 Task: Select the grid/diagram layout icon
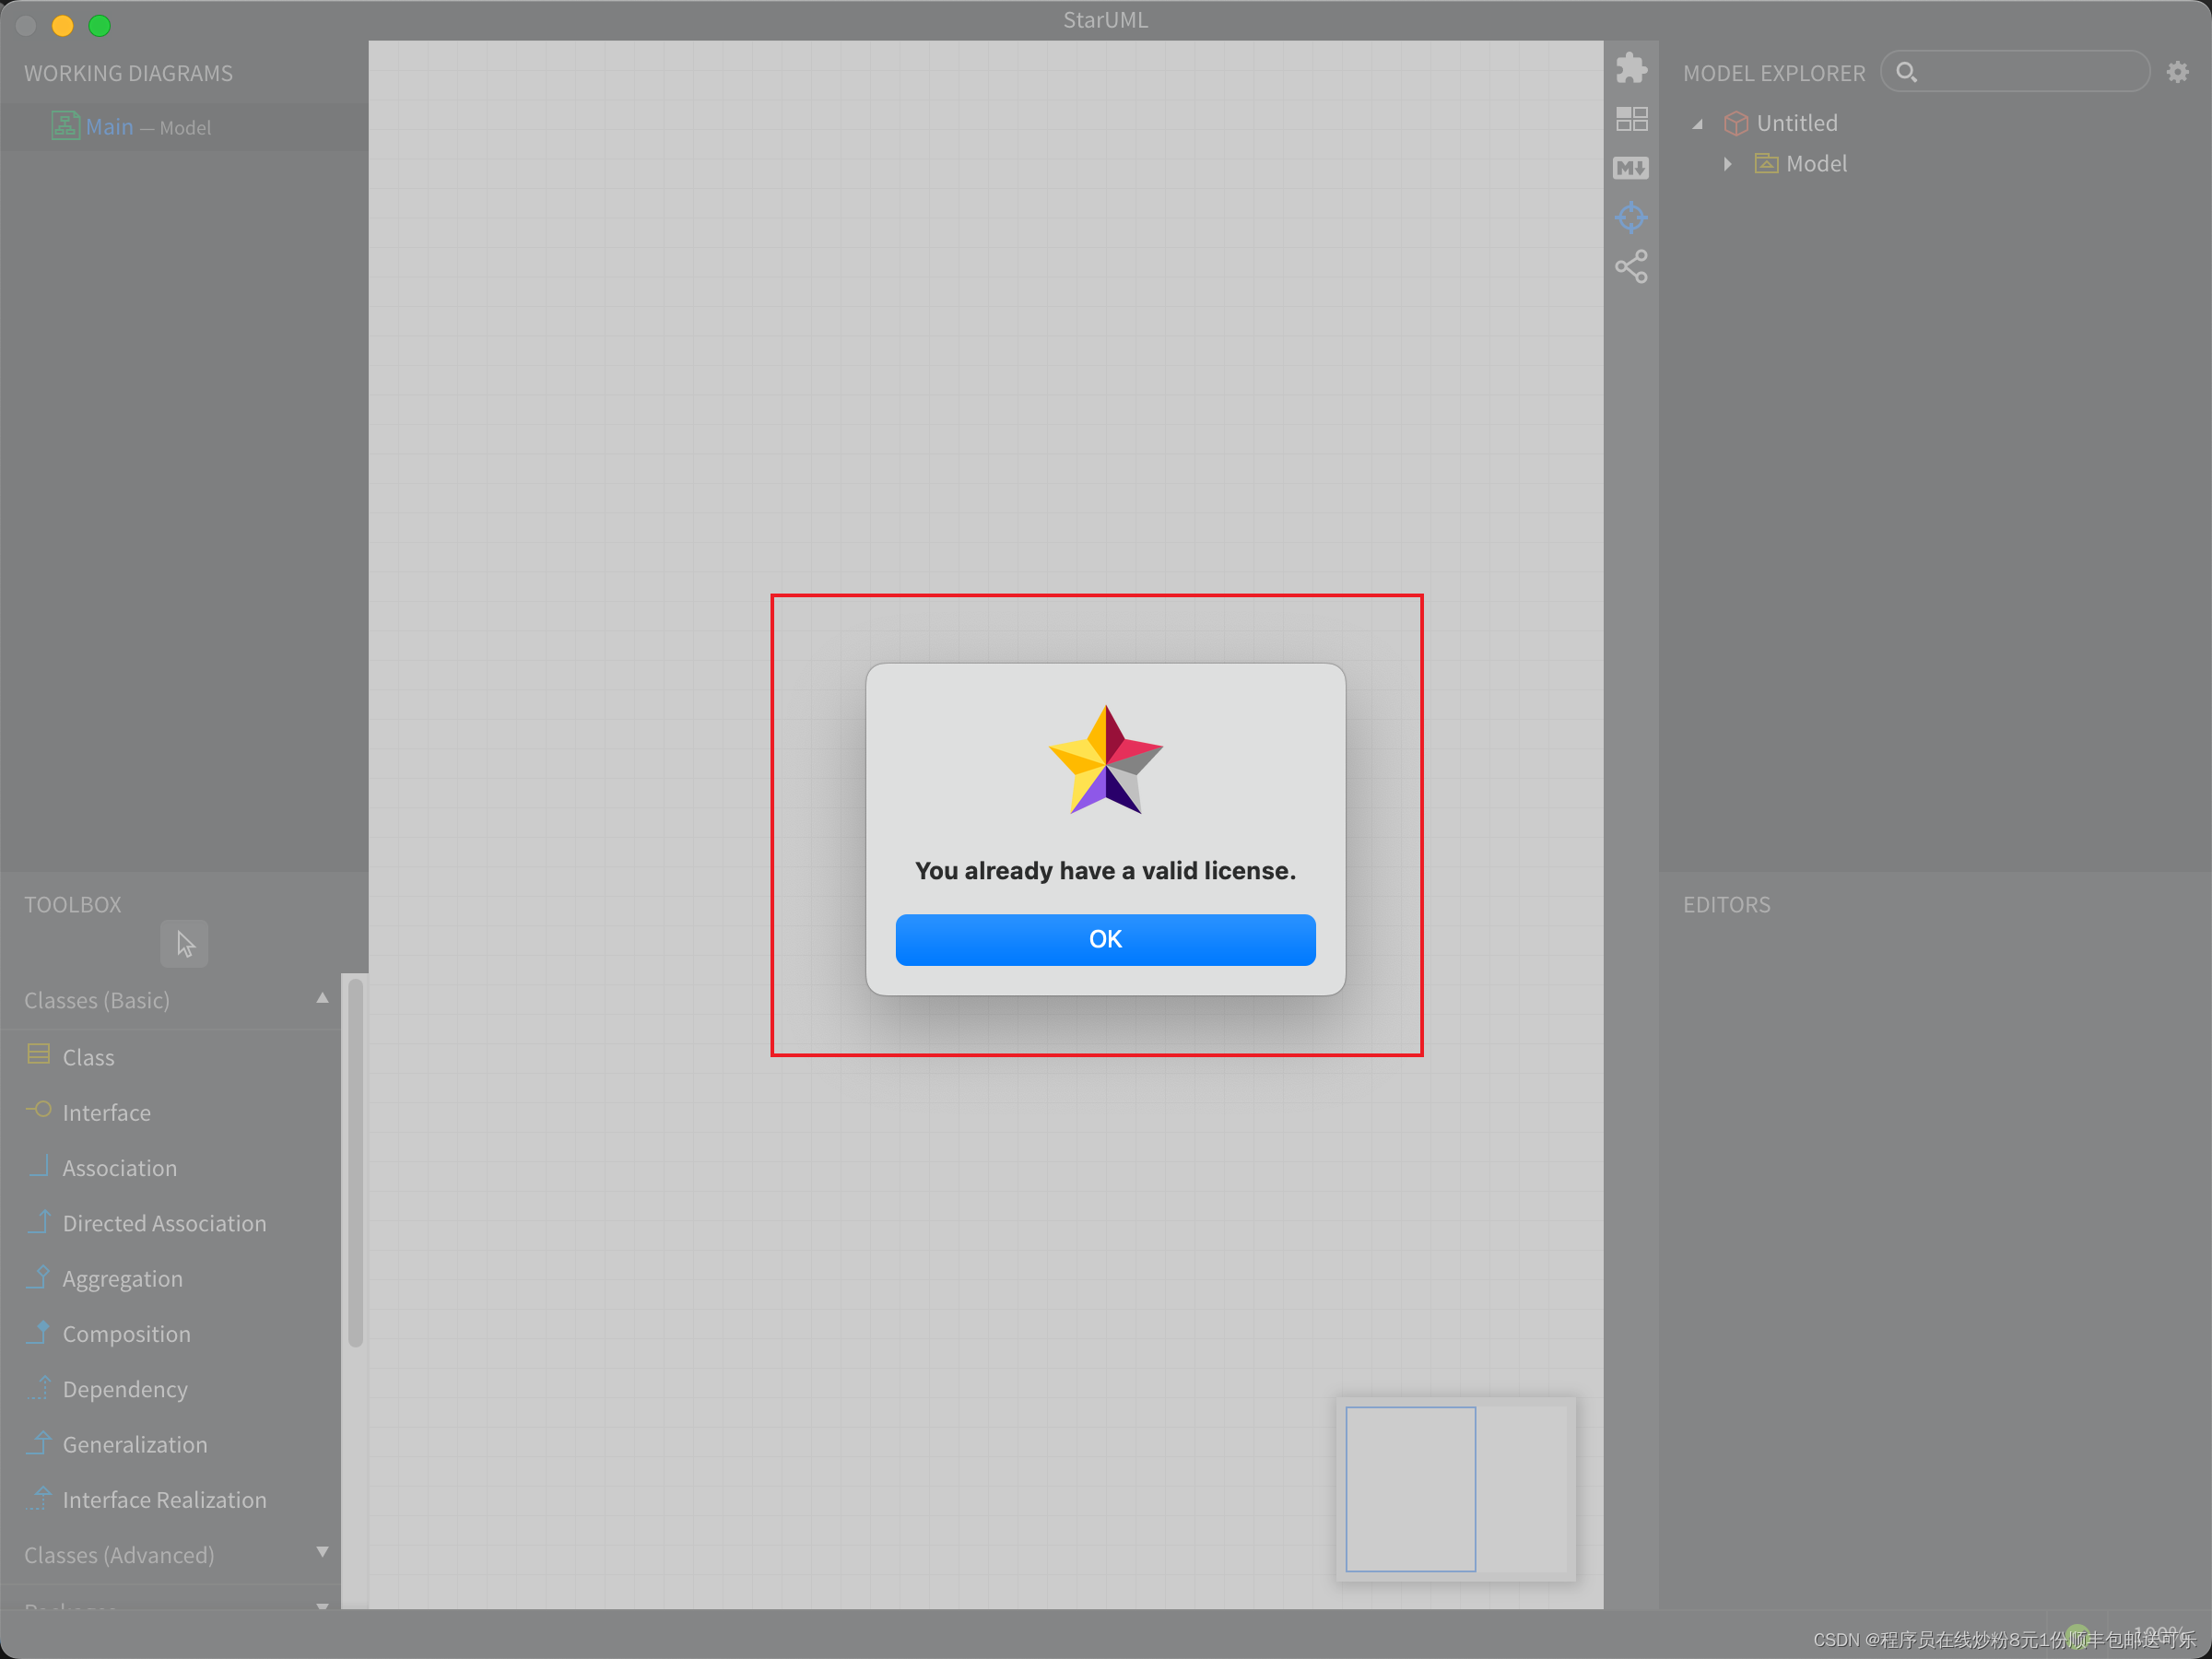(x=1630, y=120)
